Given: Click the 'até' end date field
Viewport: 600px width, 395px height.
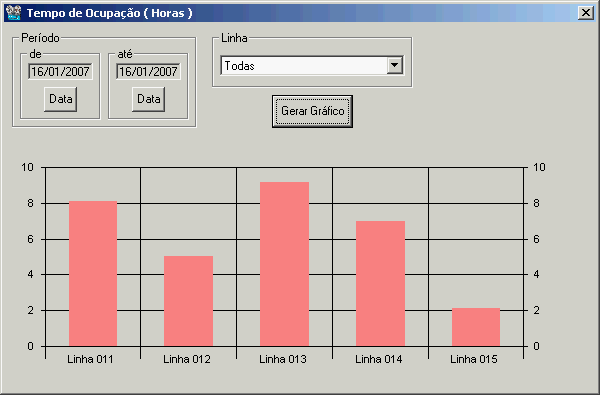Looking at the screenshot, I should [x=148, y=72].
